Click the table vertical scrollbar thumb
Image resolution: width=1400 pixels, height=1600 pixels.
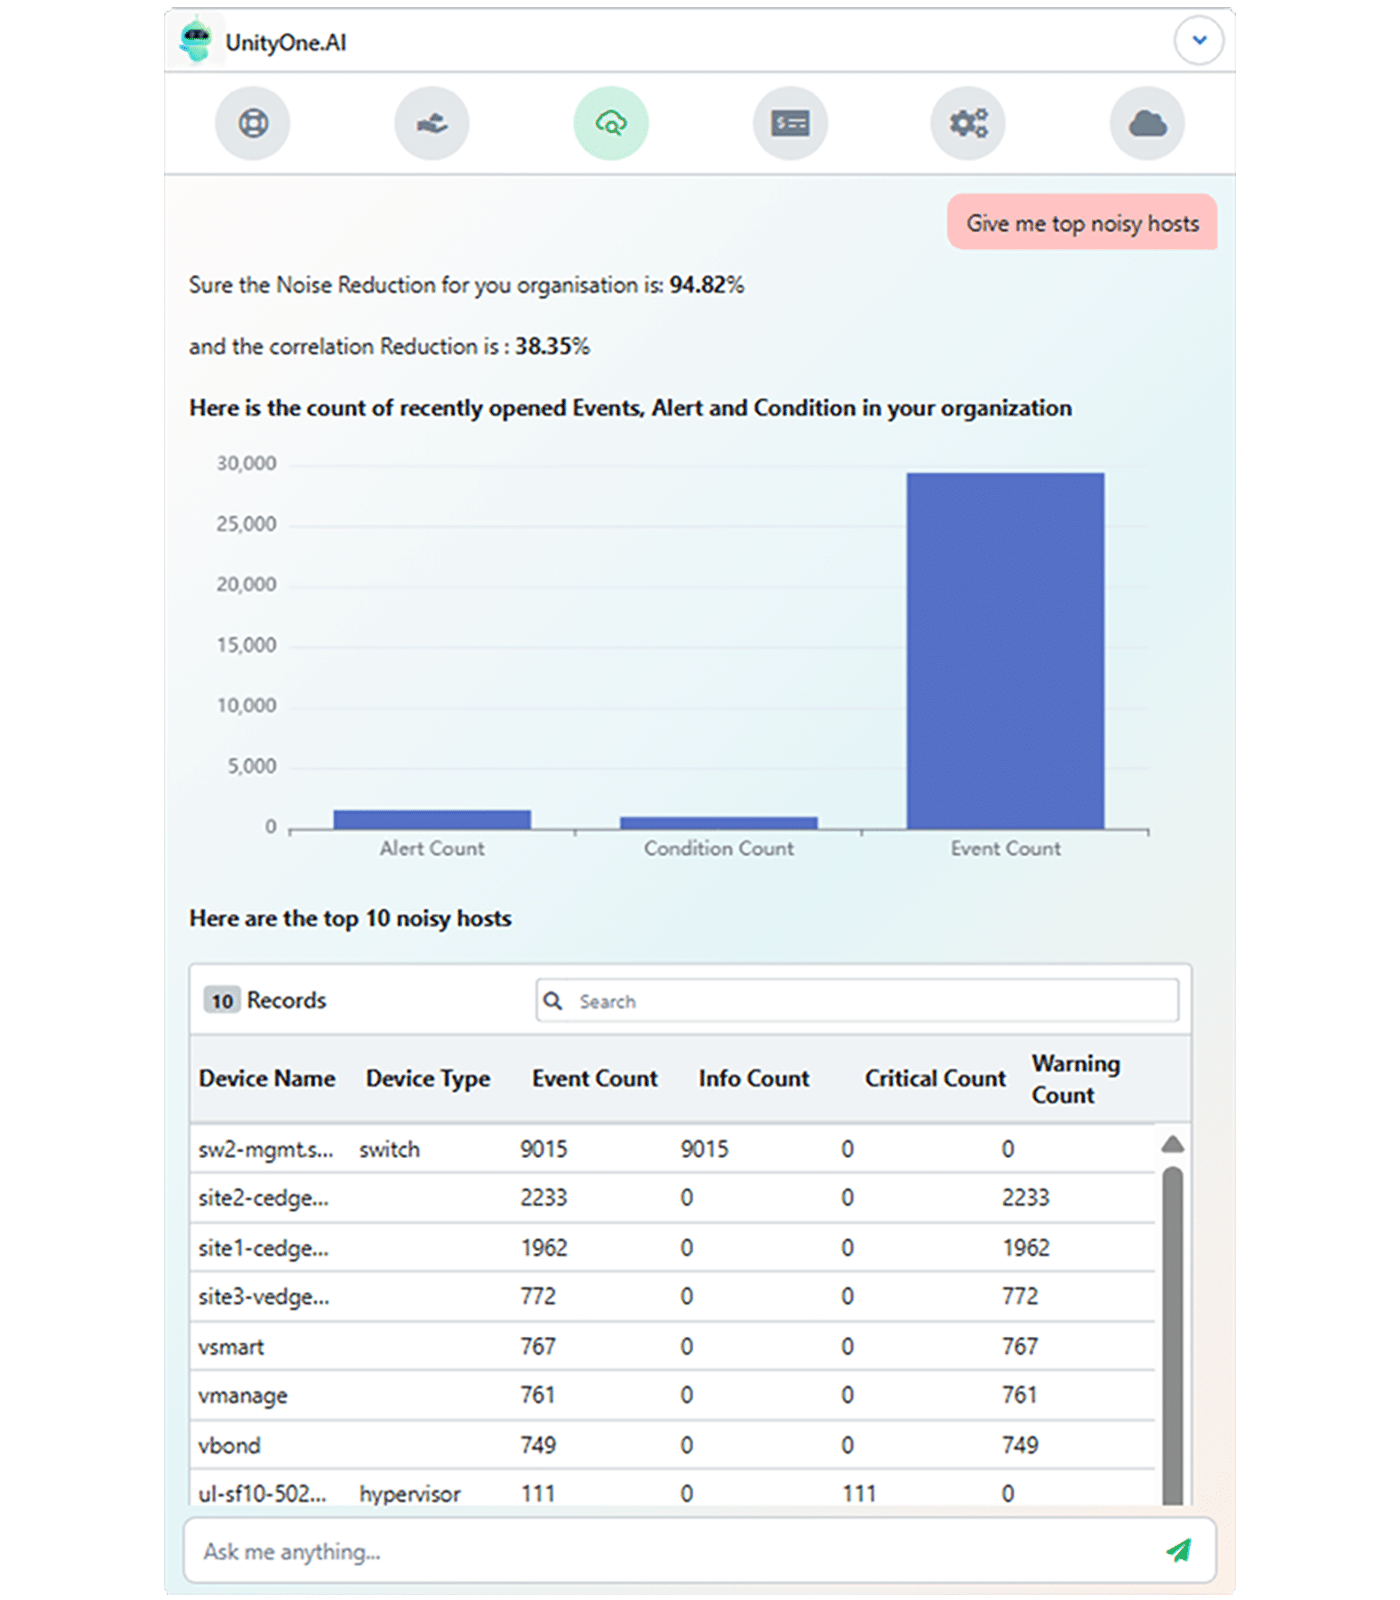(1173, 1330)
